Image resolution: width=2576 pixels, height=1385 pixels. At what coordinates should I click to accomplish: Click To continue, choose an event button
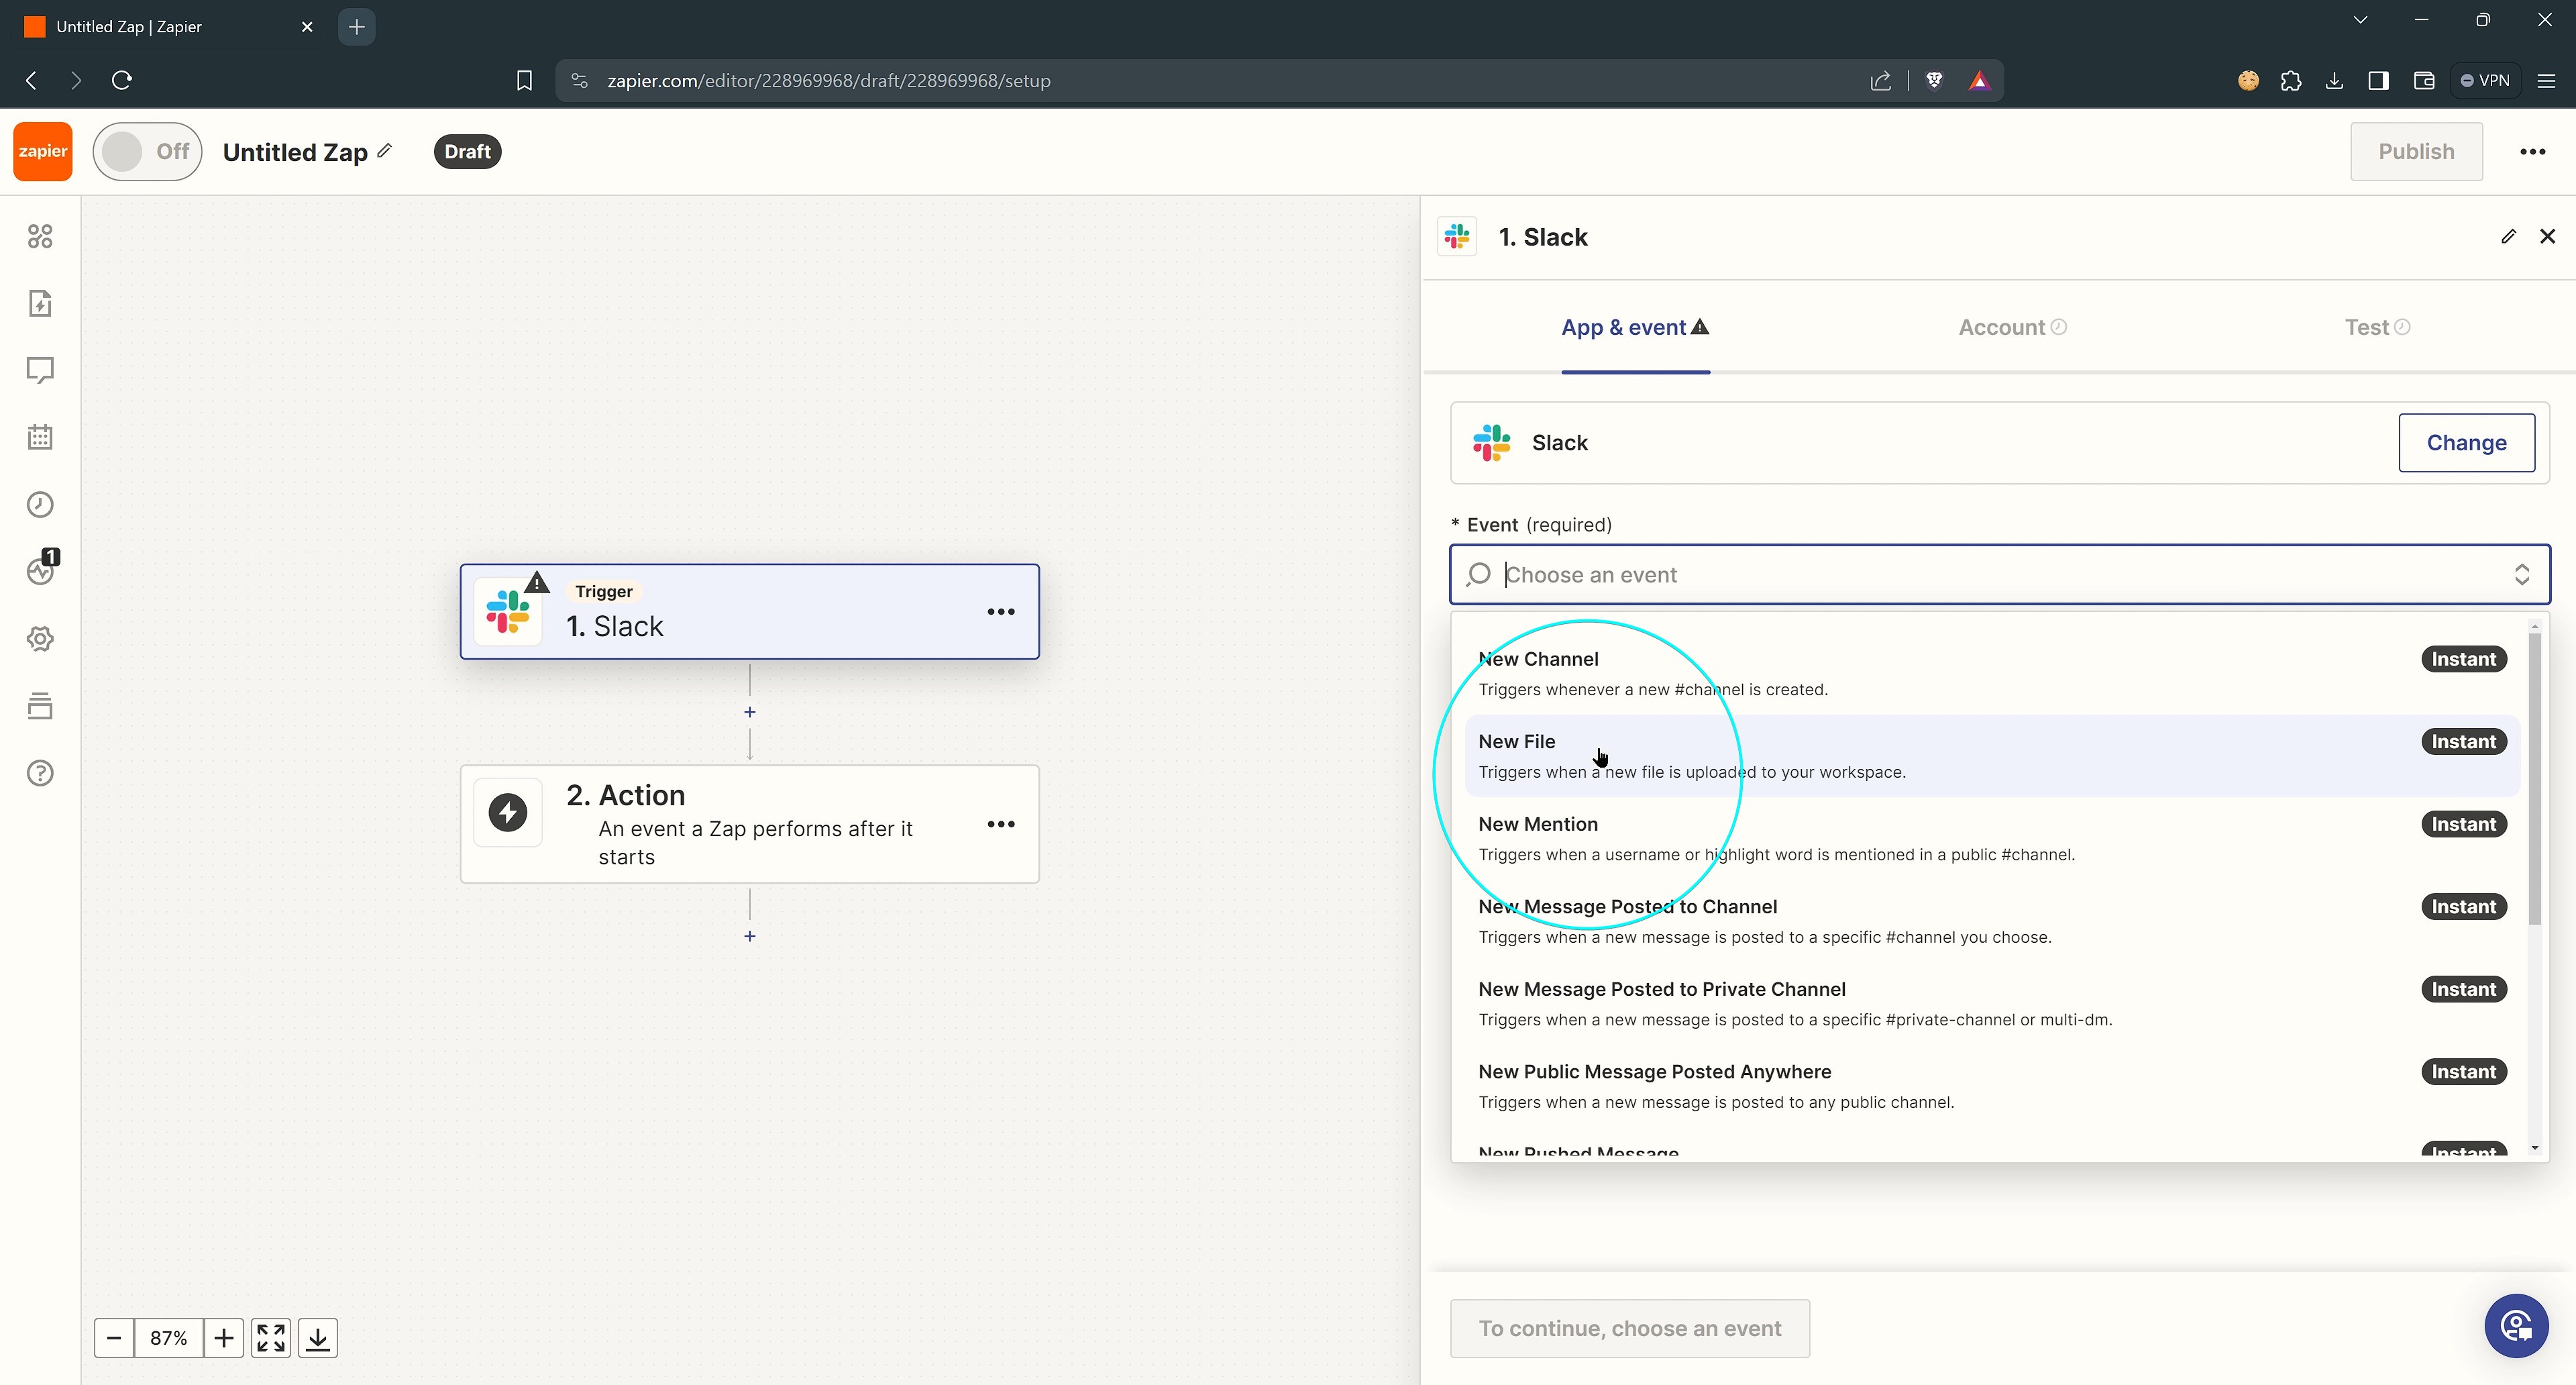1629,1328
